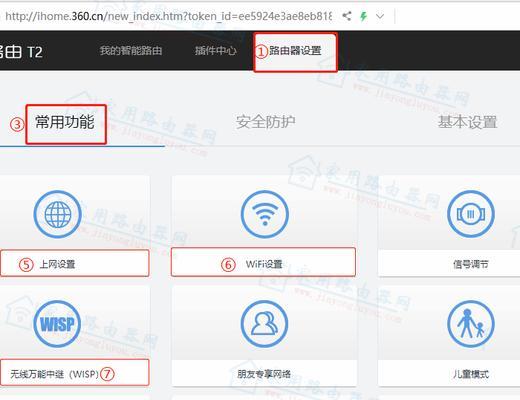Open the 上网设置 globe icon
520x400 pixels.
click(58, 214)
